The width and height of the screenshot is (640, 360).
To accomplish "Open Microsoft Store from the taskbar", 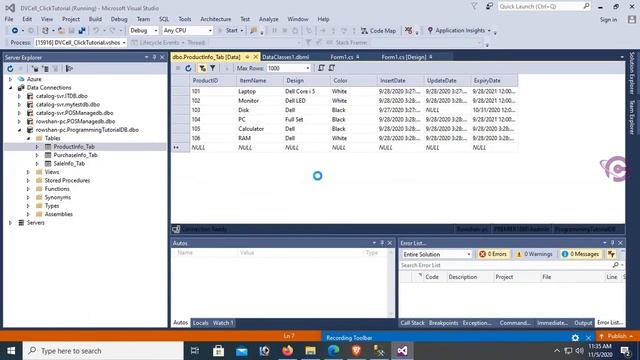I will point(218,351).
